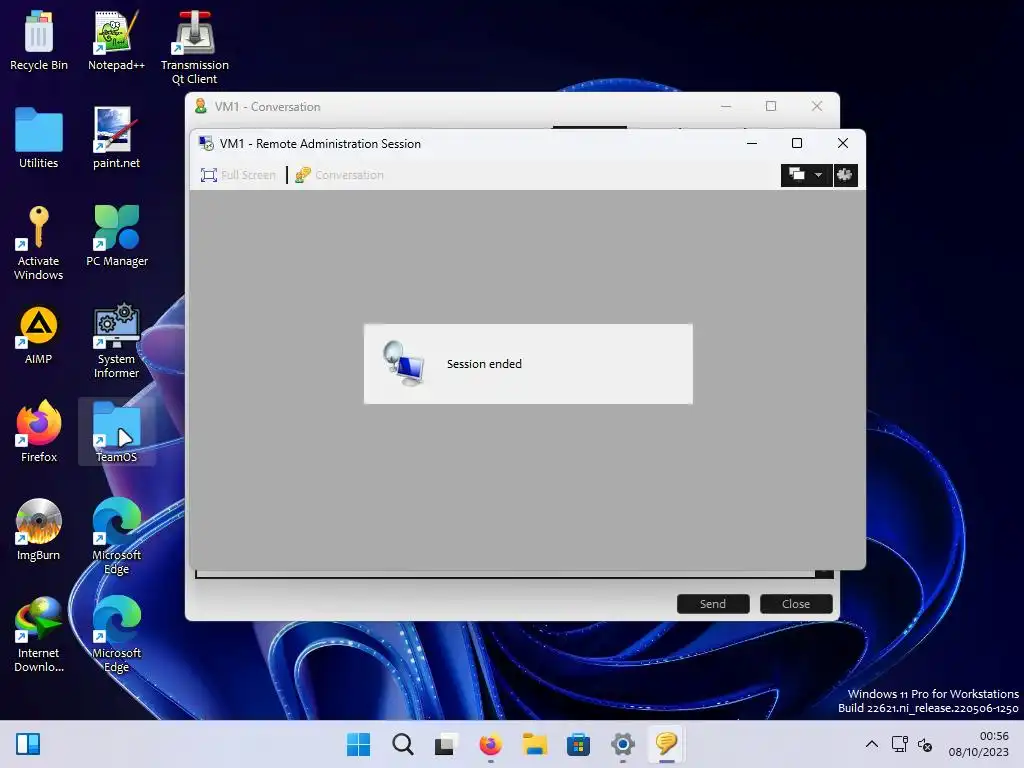Open Conversation from the session toolbar
This screenshot has width=1024, height=768.
click(339, 175)
